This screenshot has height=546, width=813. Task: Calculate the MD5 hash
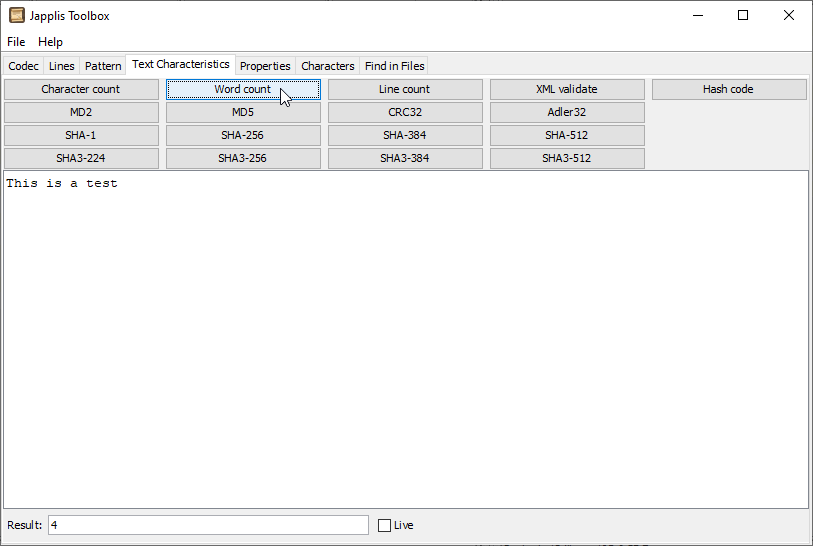point(243,112)
